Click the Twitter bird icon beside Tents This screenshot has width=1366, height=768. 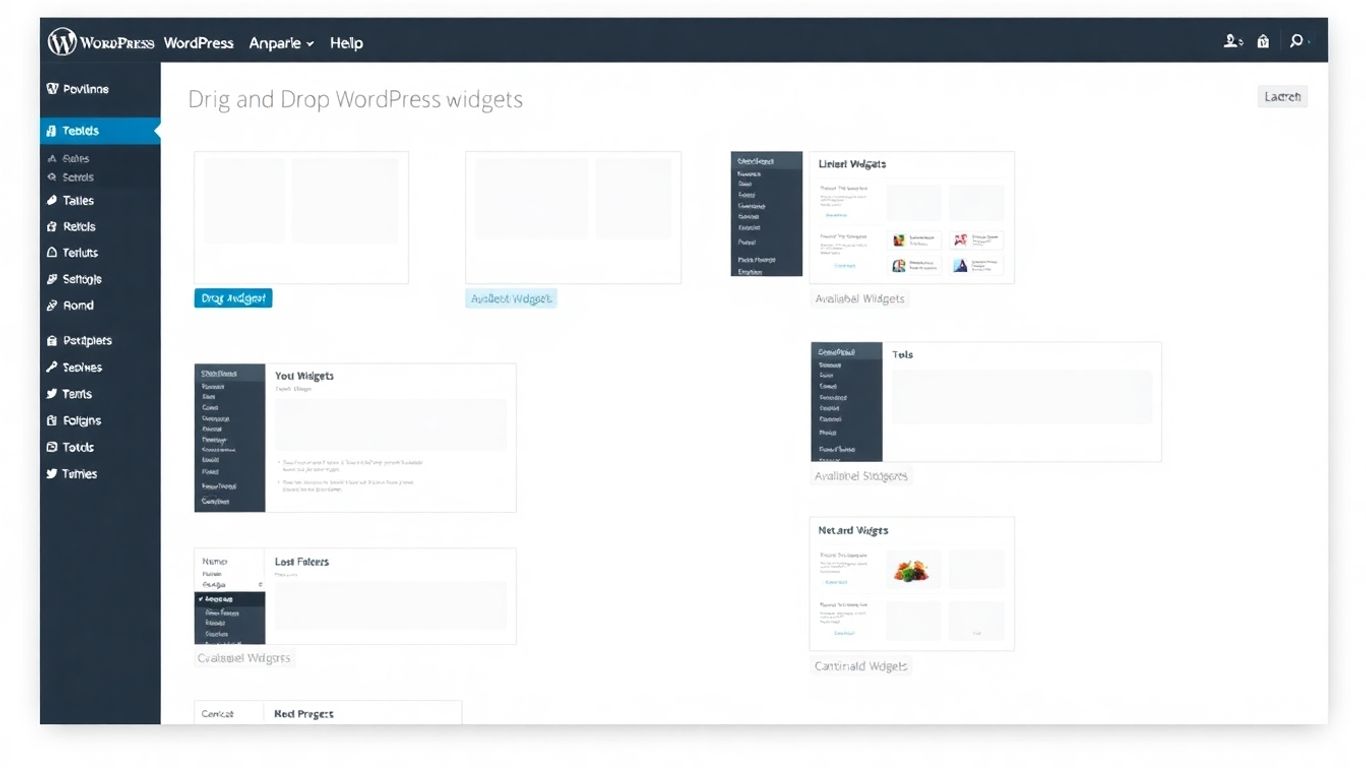coord(52,394)
